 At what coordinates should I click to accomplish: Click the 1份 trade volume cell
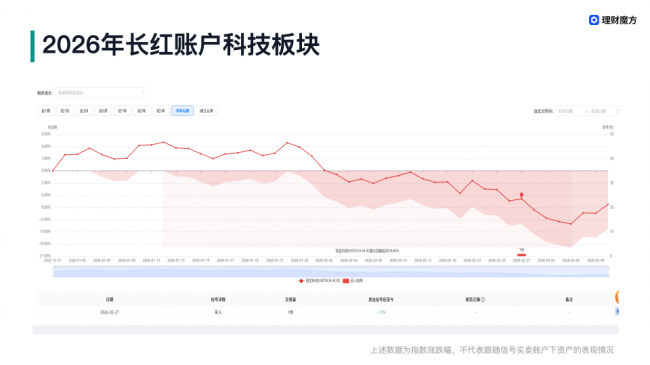click(x=290, y=312)
